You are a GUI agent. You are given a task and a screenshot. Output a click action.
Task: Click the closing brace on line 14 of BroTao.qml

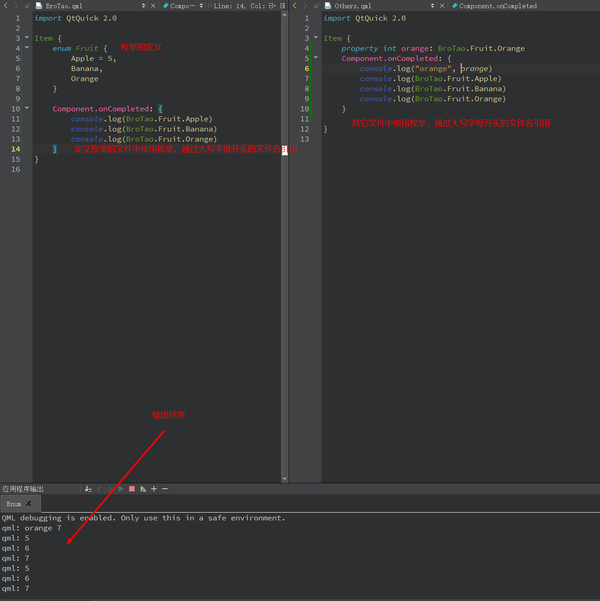[x=55, y=149]
